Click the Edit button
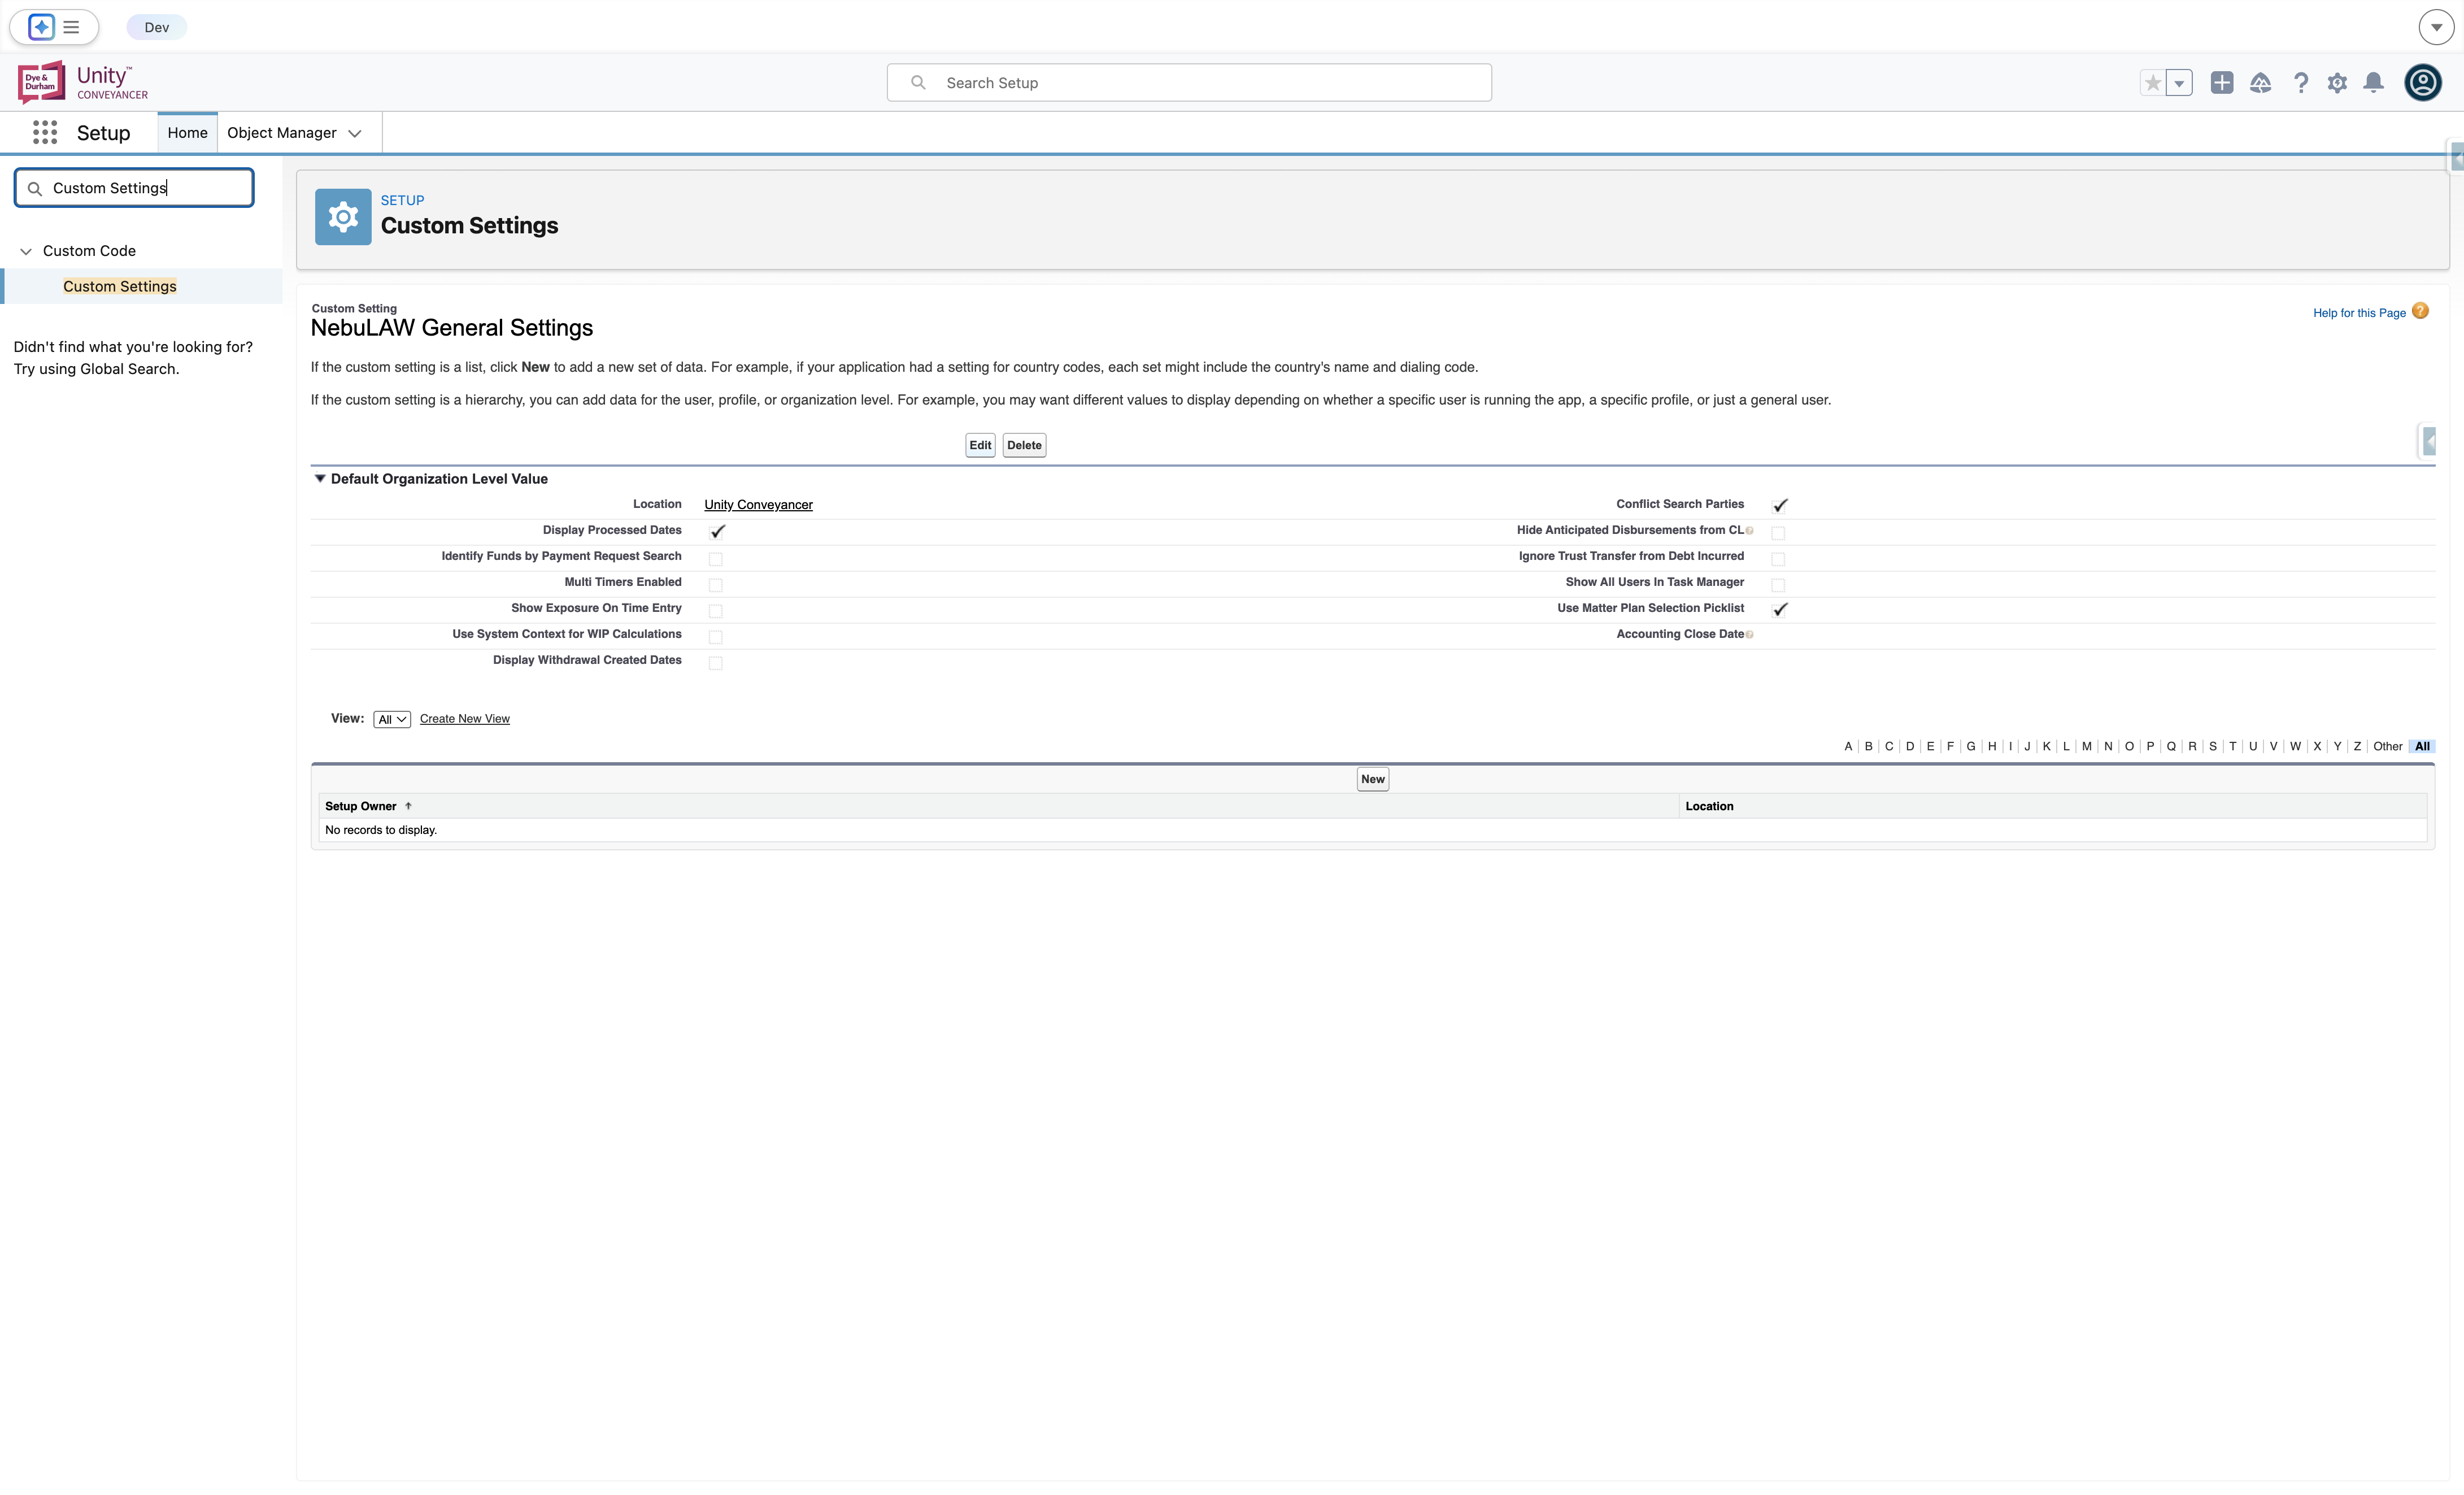Image resolution: width=2464 pixels, height=1495 pixels. [980, 445]
